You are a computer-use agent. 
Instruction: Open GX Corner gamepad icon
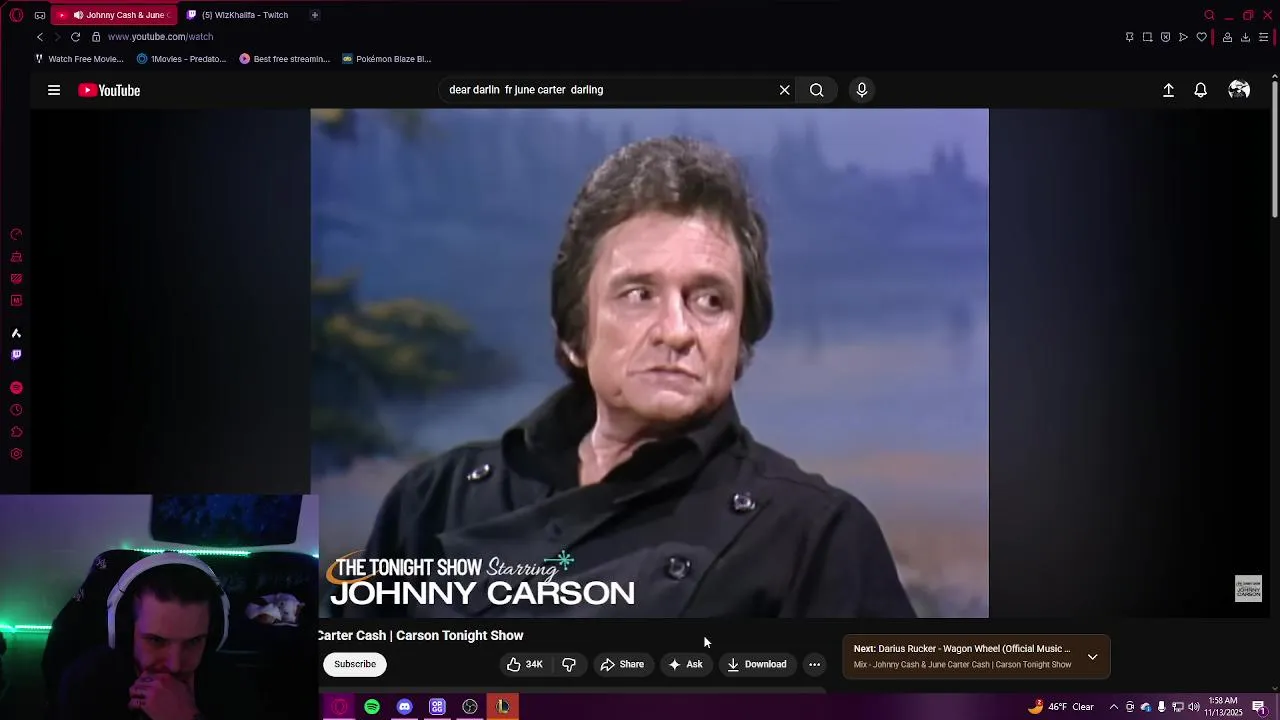pos(40,15)
